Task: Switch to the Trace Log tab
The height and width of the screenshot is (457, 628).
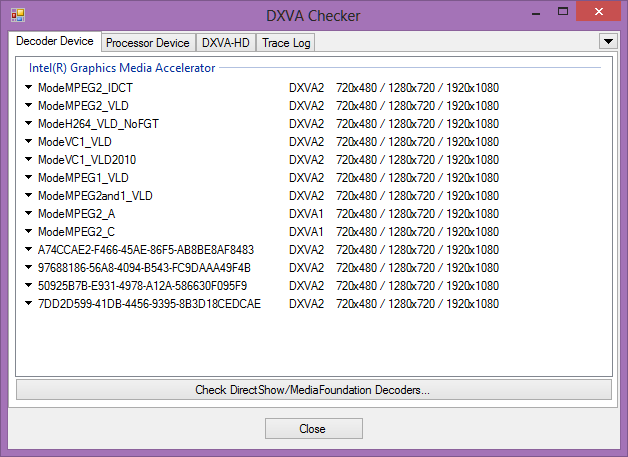Action: [286, 43]
